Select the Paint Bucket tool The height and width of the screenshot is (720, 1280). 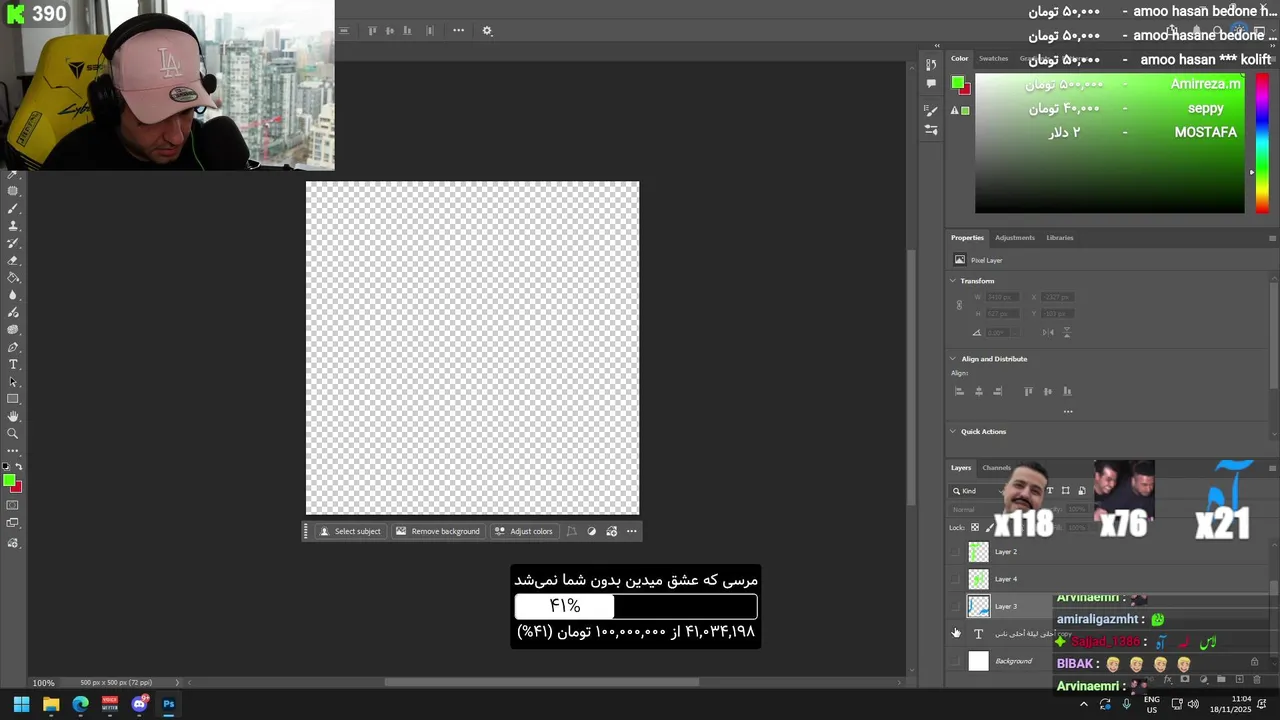(x=13, y=278)
